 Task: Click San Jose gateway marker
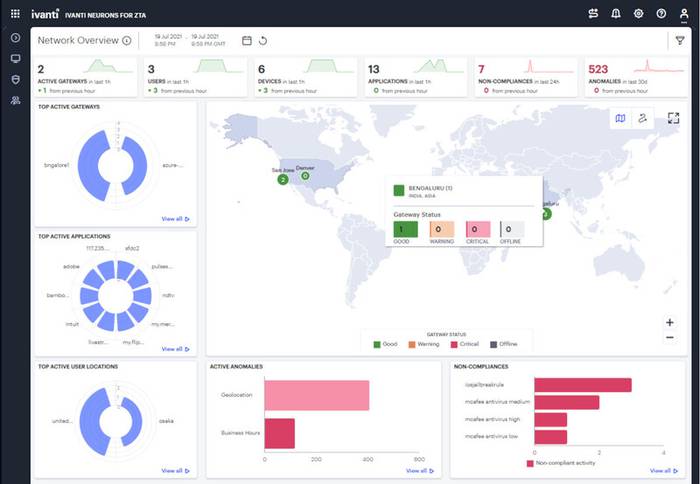tap(283, 179)
